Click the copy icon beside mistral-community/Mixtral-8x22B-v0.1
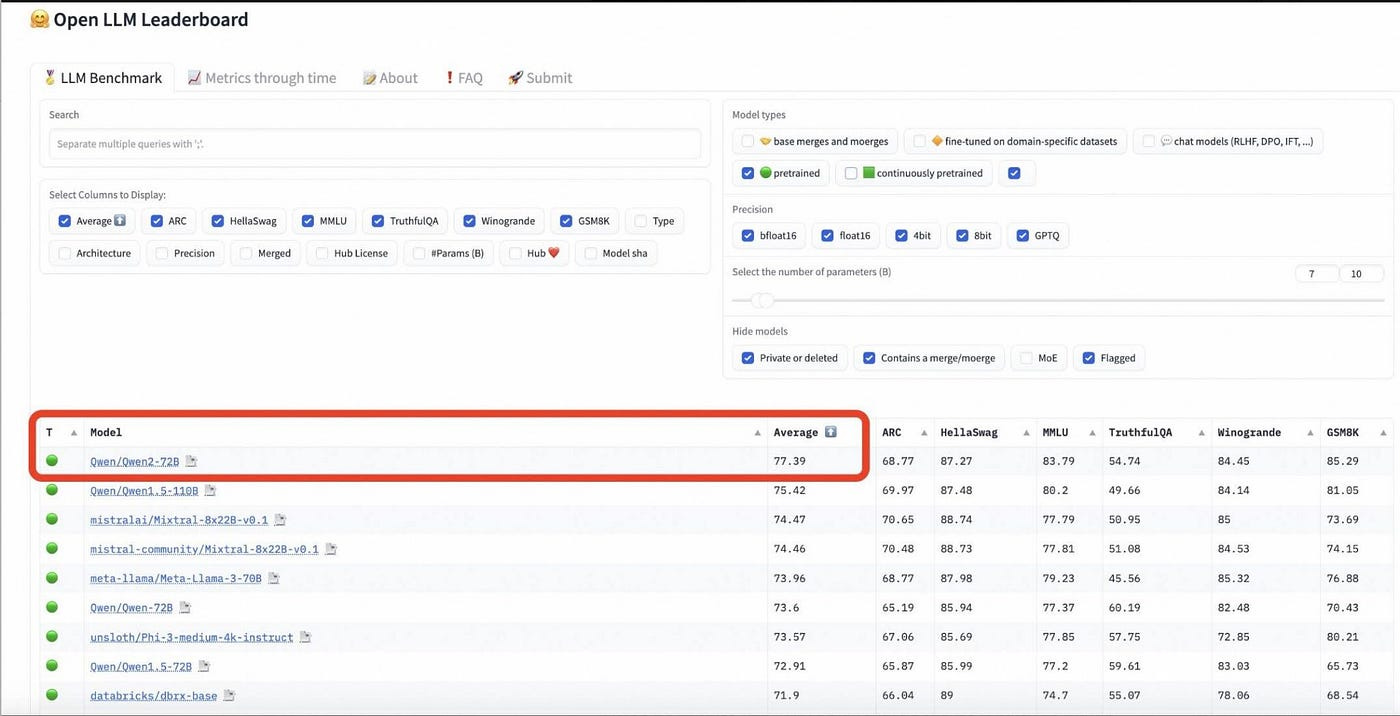 point(331,549)
